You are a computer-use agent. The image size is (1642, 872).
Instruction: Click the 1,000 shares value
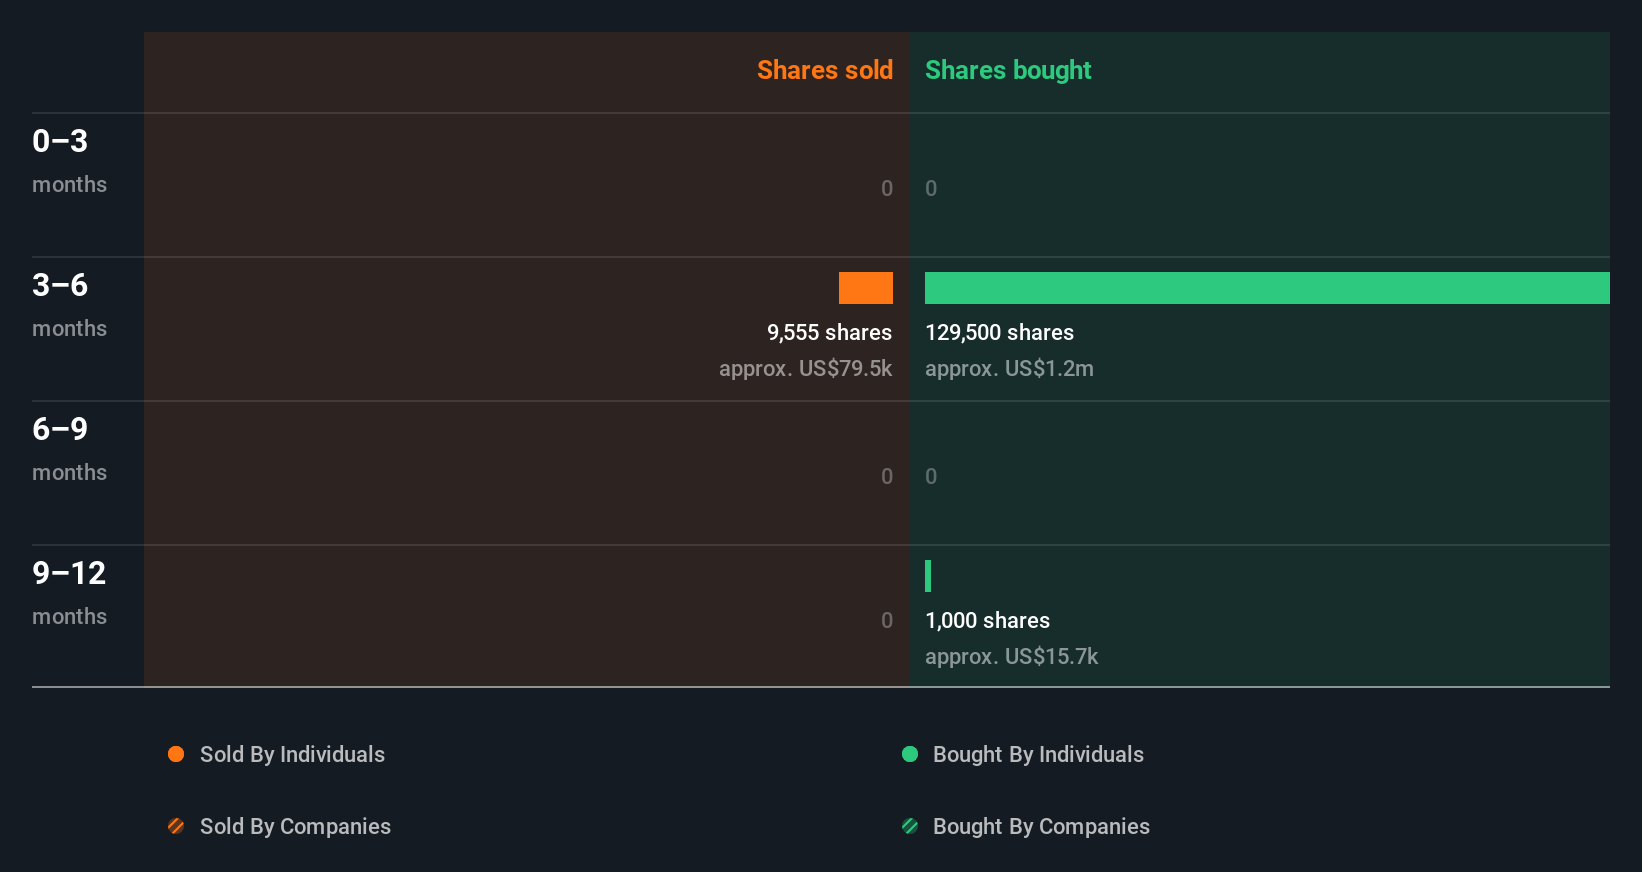[x=987, y=620]
